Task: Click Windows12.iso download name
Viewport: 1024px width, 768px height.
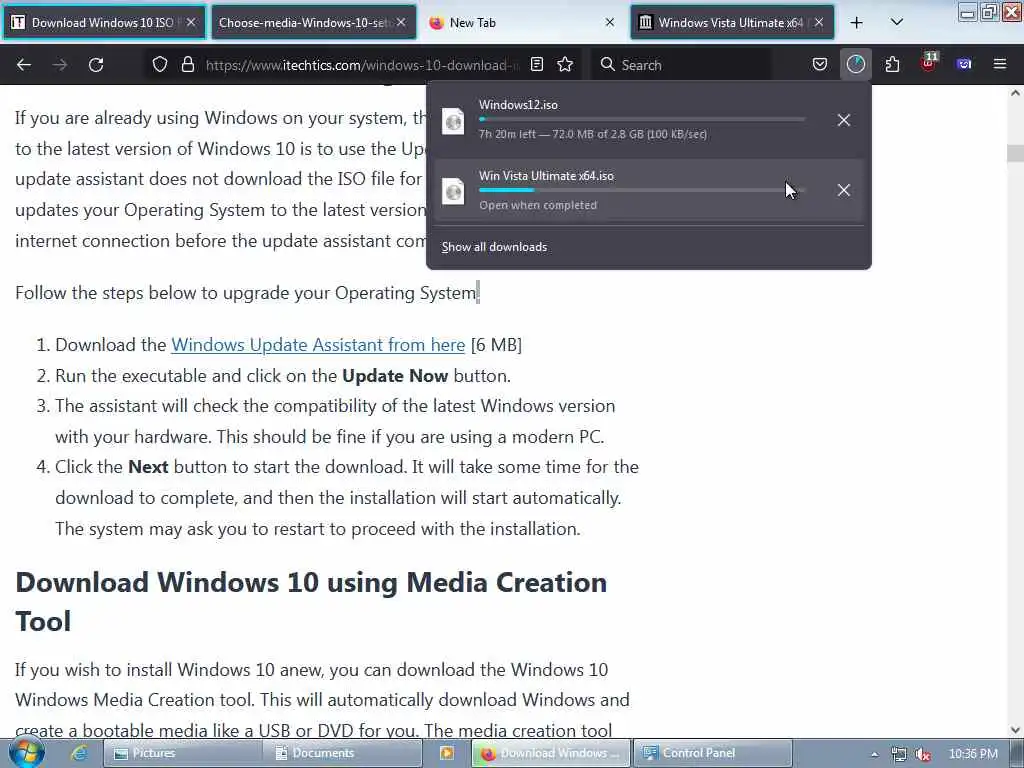Action: (x=518, y=104)
